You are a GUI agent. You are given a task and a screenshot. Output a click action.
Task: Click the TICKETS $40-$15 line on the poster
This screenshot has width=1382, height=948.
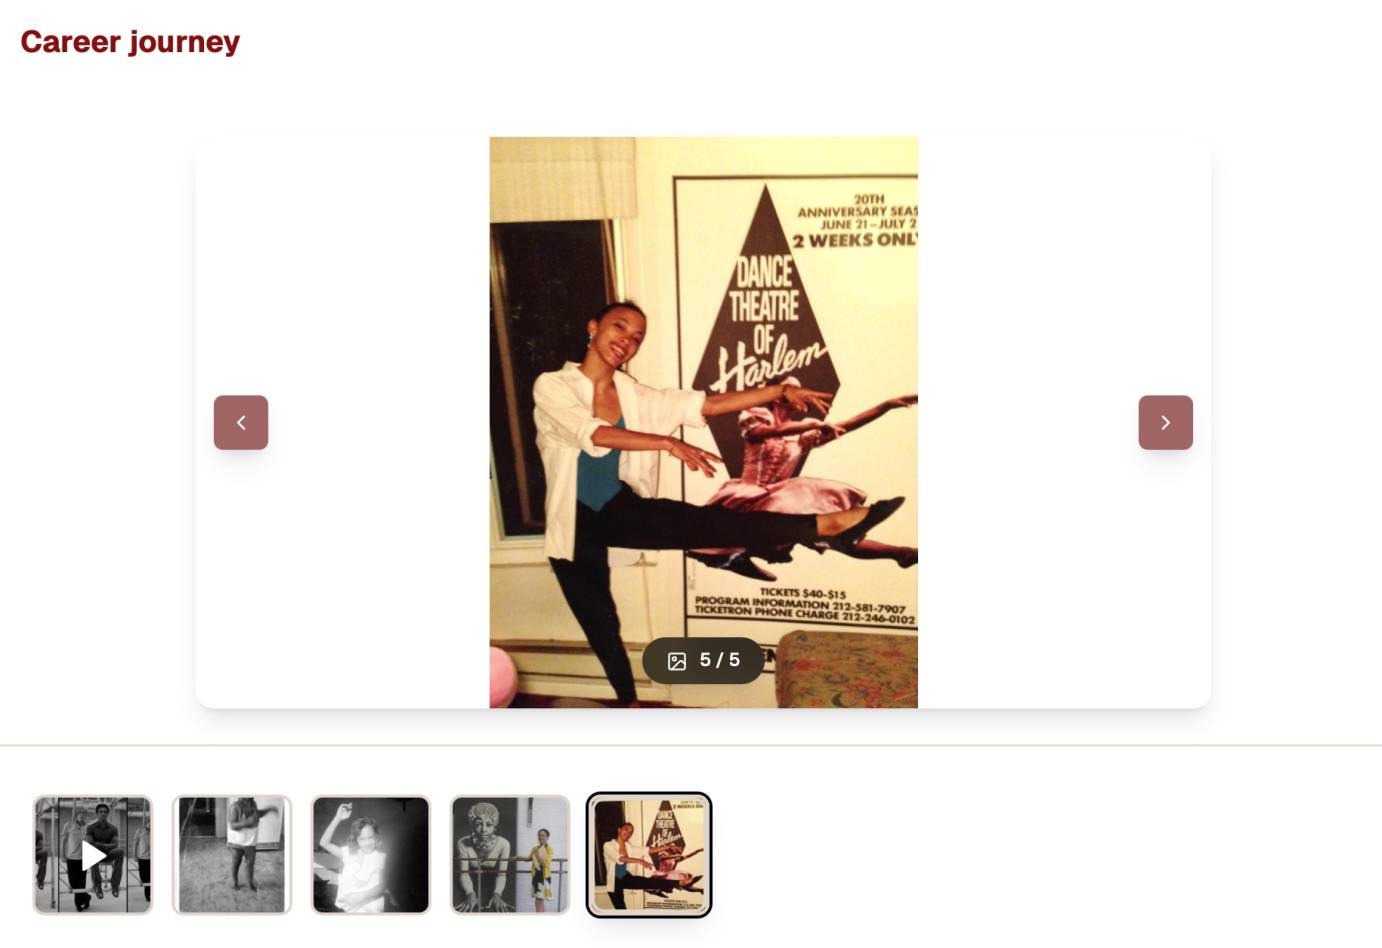coord(803,594)
